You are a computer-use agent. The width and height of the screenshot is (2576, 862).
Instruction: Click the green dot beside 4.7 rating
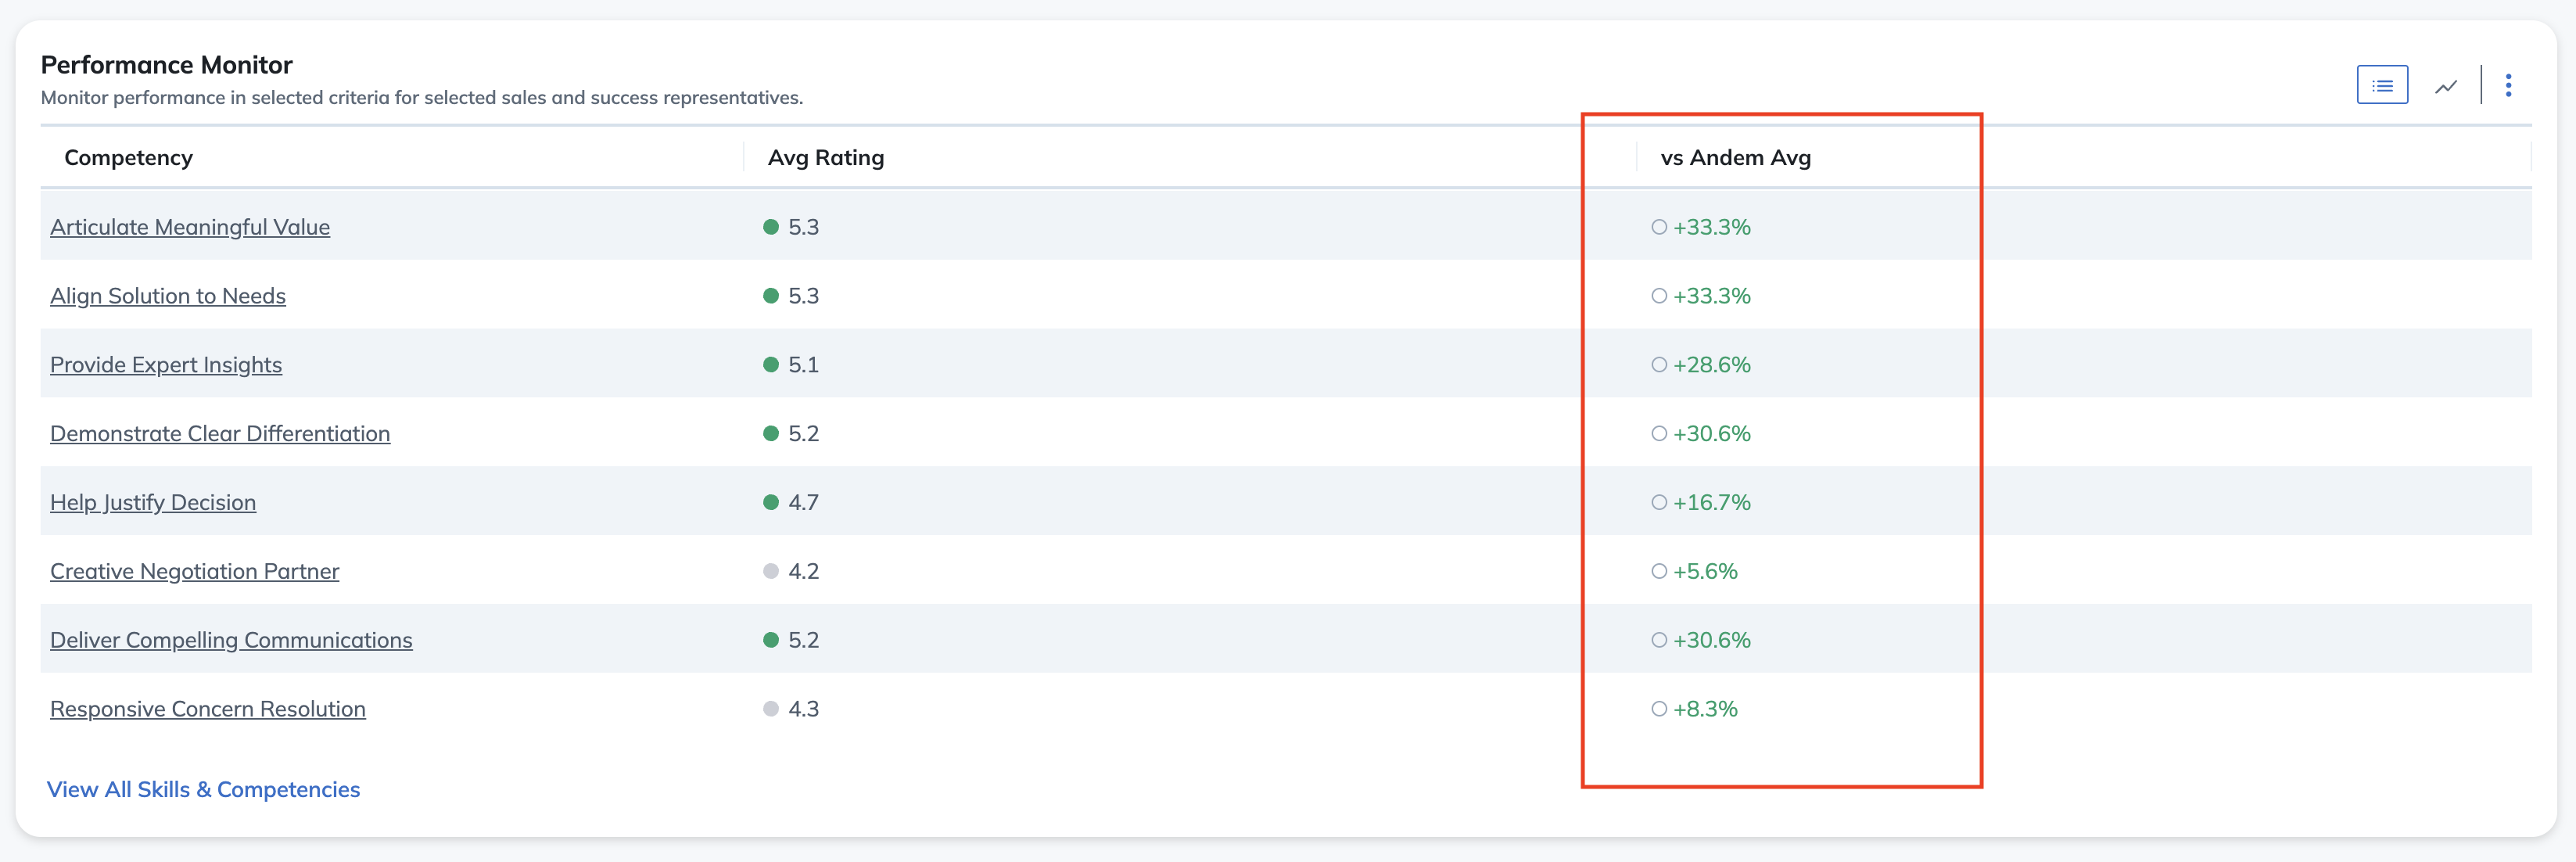pos(771,502)
